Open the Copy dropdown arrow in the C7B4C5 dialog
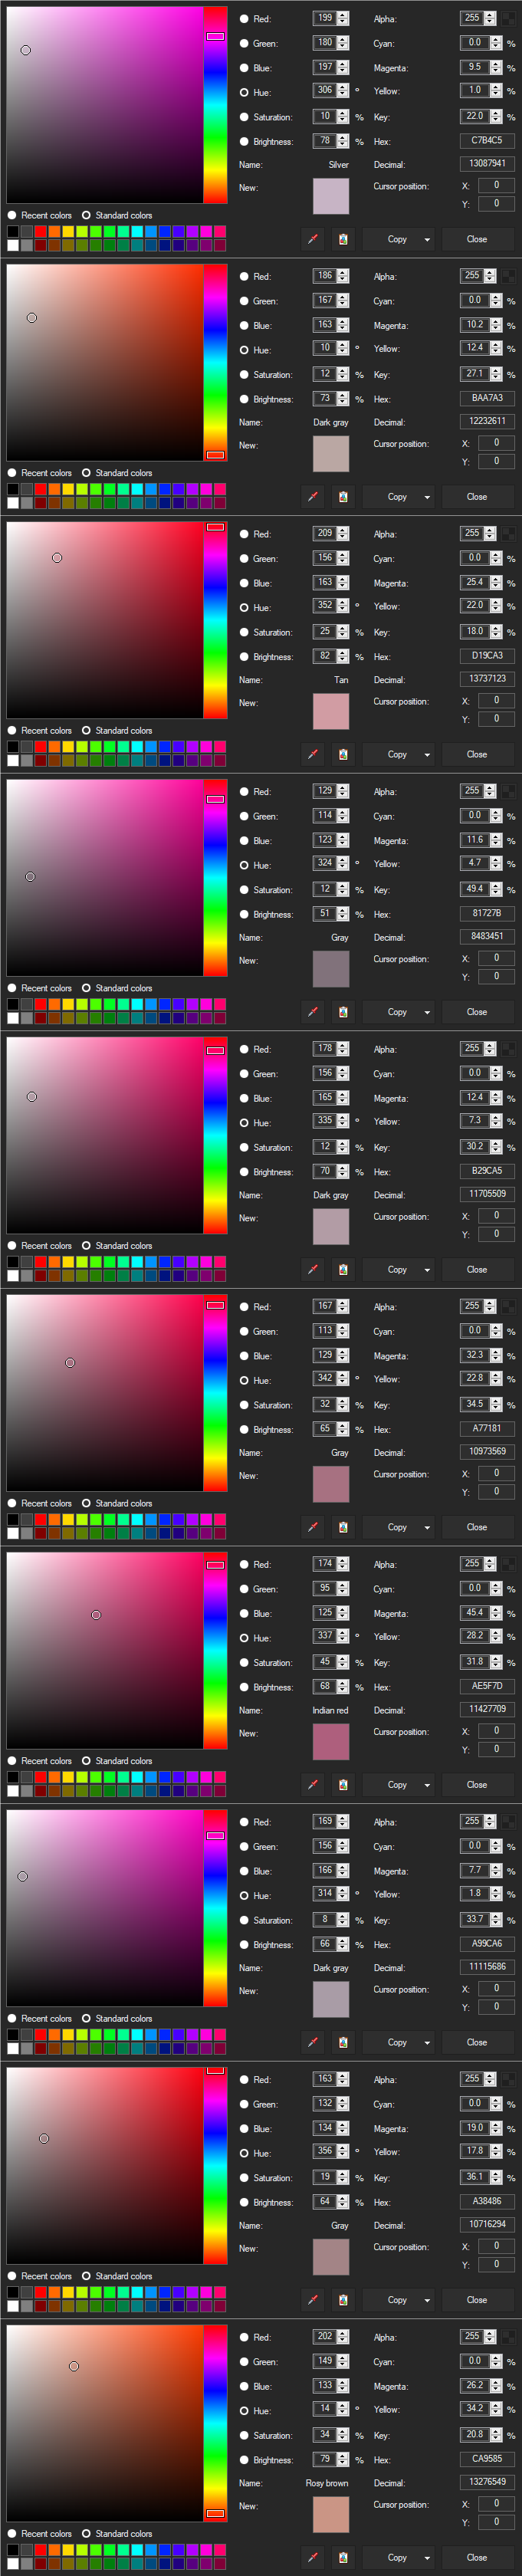This screenshot has width=522, height=2576. [x=427, y=239]
